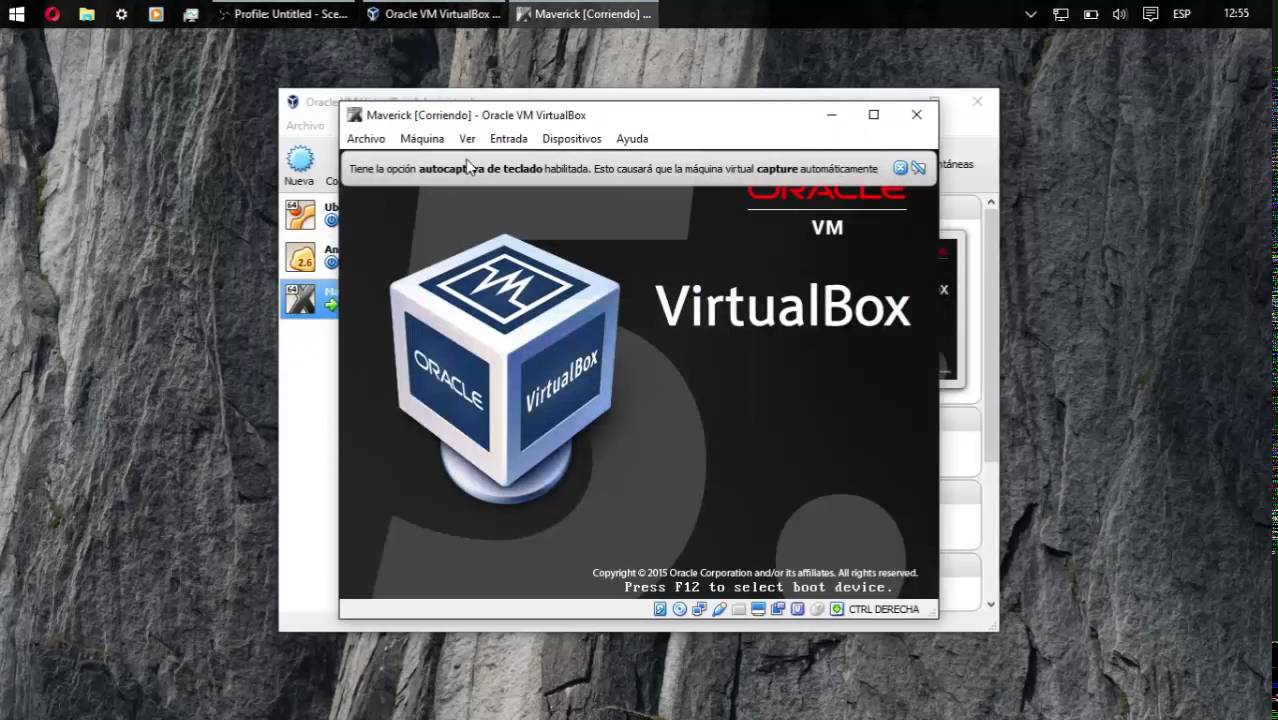This screenshot has height=720, width=1278.
Task: Open the Máquina menu
Action: click(422, 139)
